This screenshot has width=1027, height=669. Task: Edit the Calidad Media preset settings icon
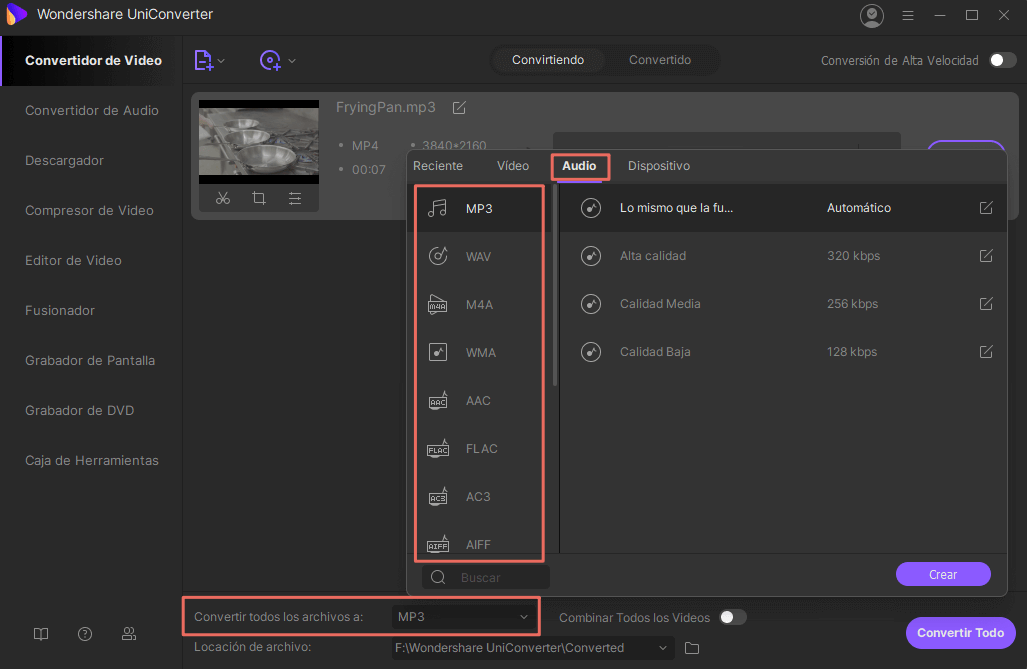pos(986,303)
